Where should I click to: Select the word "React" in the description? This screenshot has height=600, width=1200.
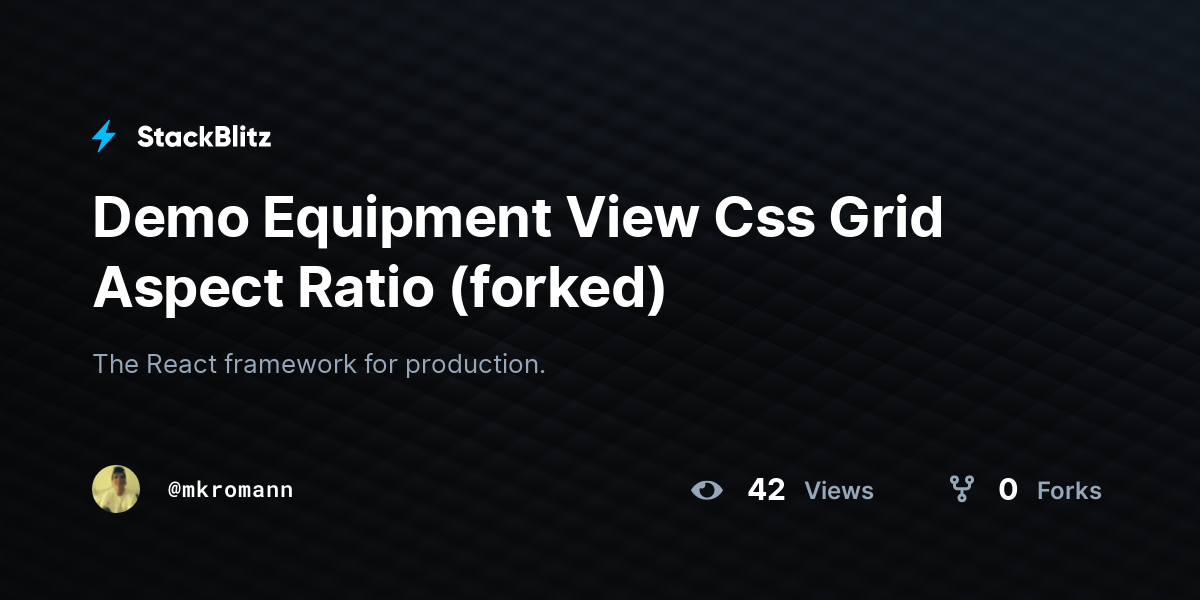182,364
